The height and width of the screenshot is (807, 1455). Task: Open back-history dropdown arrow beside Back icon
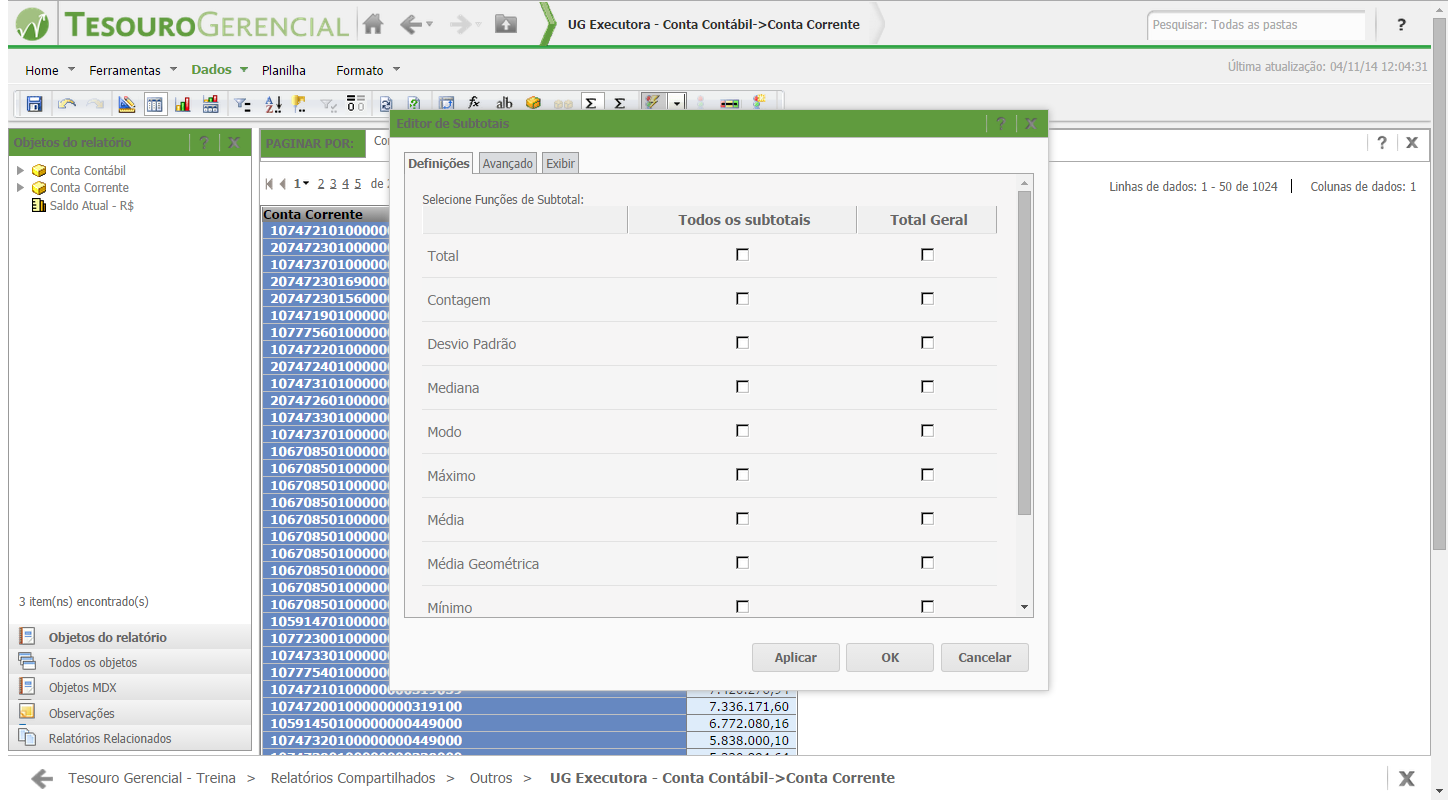click(430, 24)
